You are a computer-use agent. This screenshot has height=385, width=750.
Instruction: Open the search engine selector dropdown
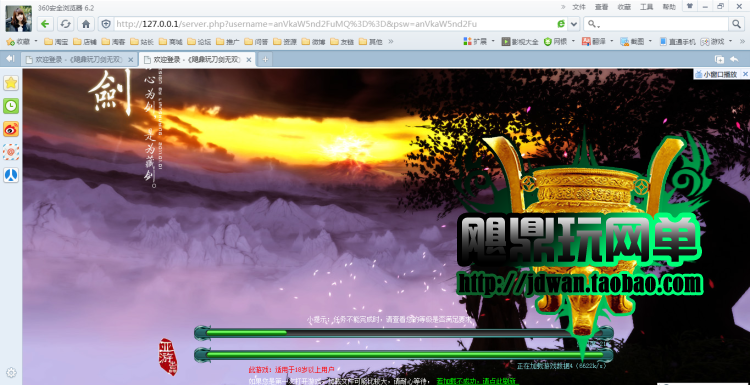pos(593,24)
